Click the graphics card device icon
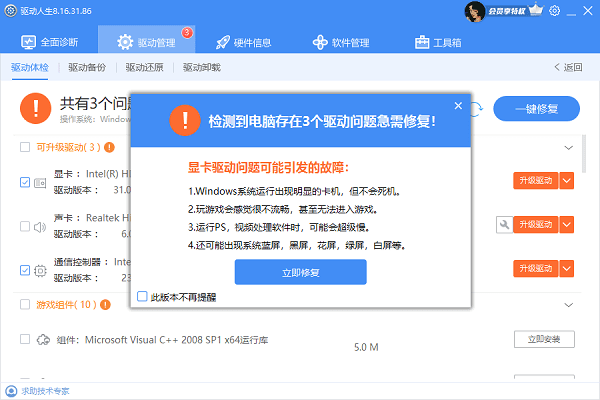Image resolution: width=600 pixels, height=400 pixels. [40, 183]
